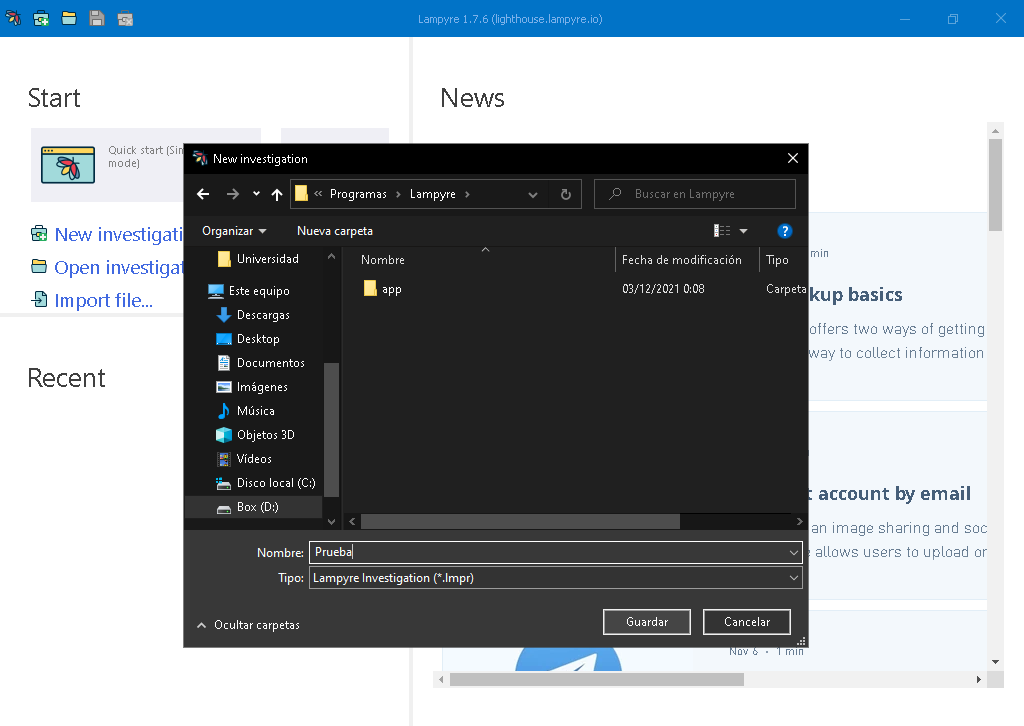Viewport: 1024px width, 726px height.
Task: Go forward with the dialog's forward arrow
Action: point(232,194)
